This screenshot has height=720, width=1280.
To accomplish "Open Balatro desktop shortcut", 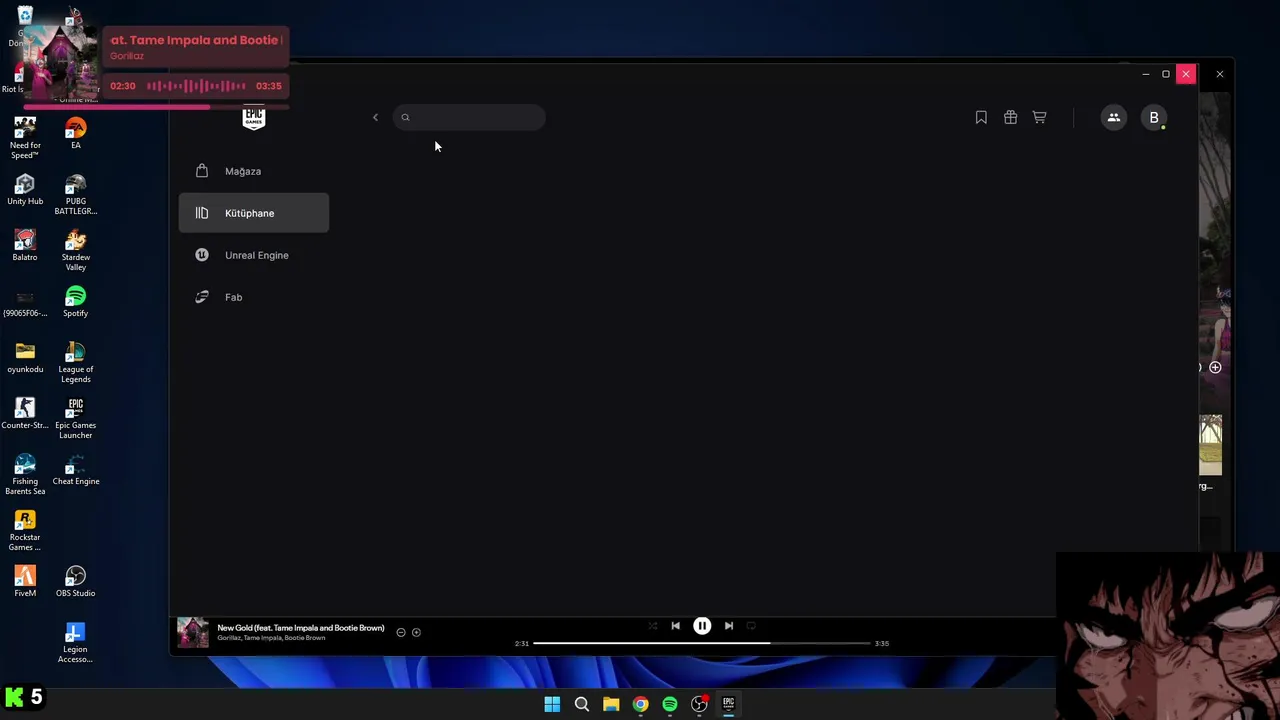I will click(x=25, y=246).
